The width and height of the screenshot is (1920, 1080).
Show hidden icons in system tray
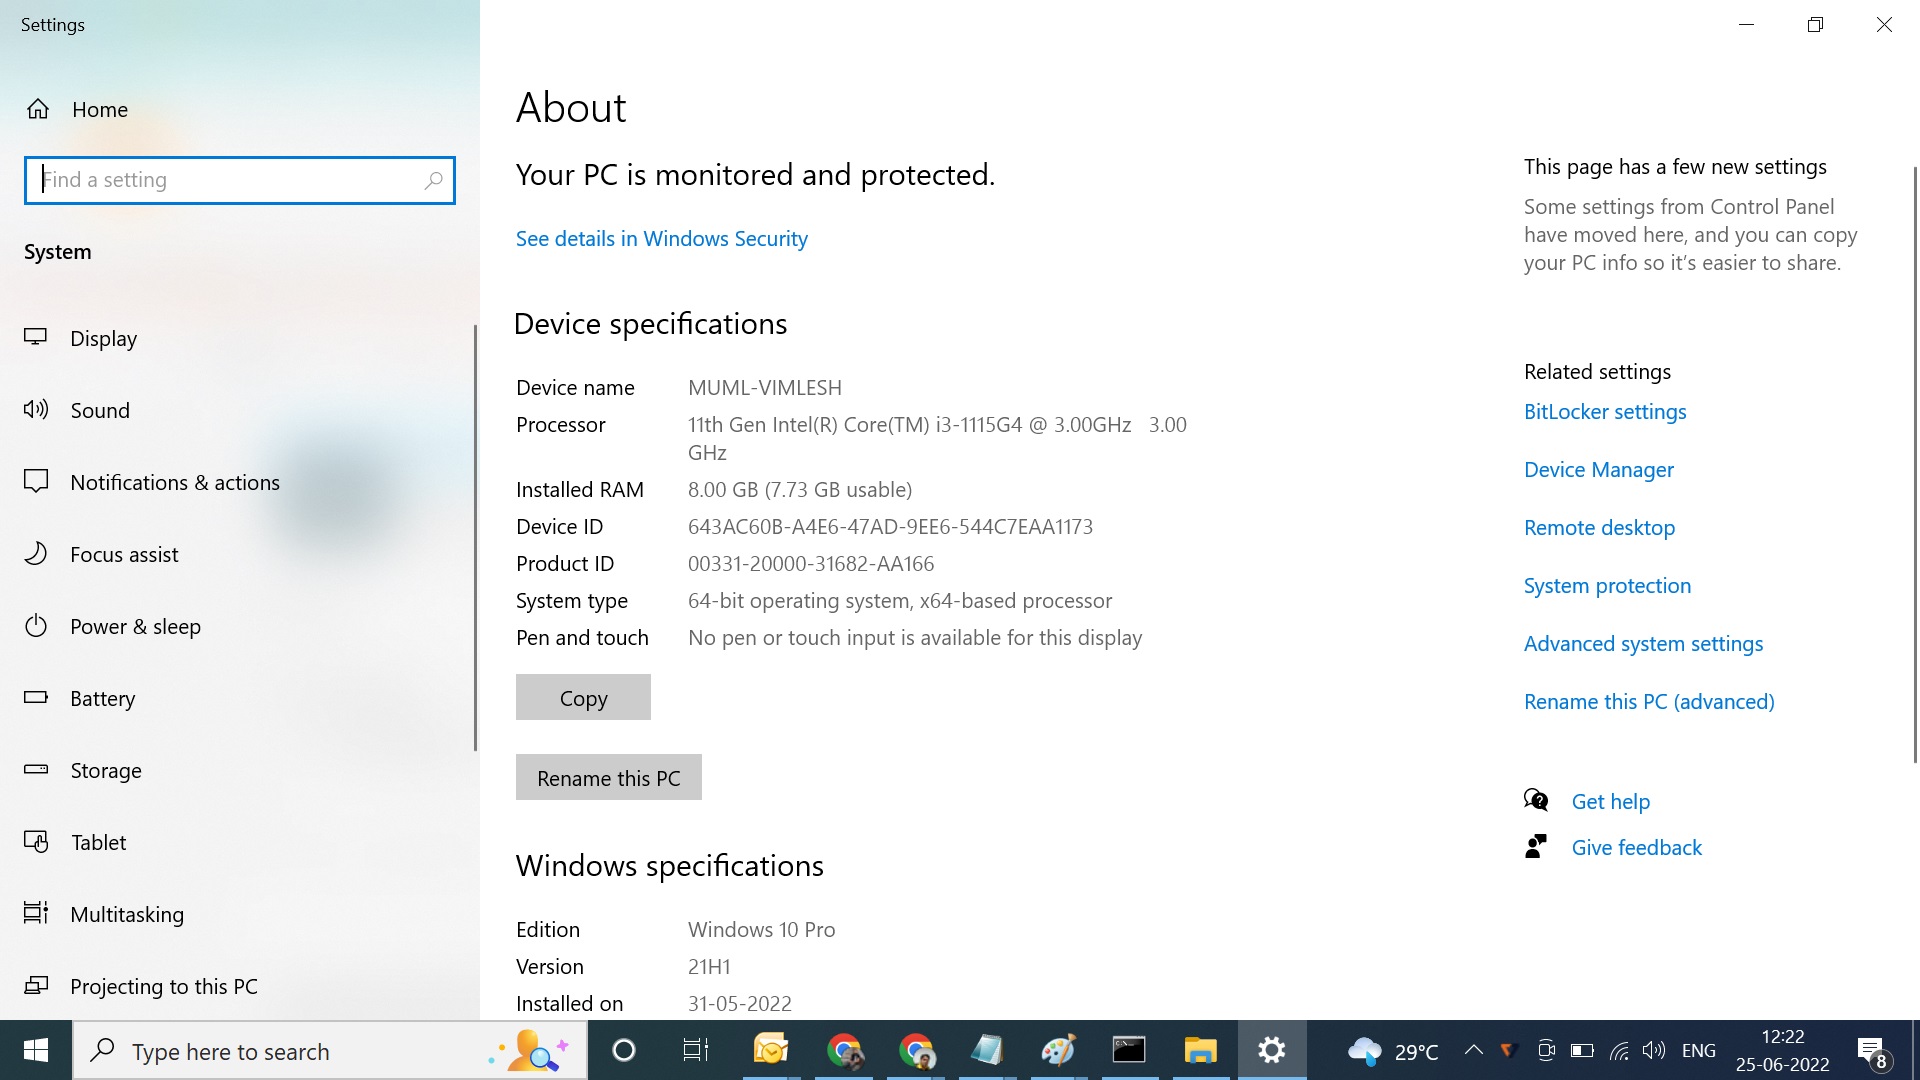coord(1473,1050)
